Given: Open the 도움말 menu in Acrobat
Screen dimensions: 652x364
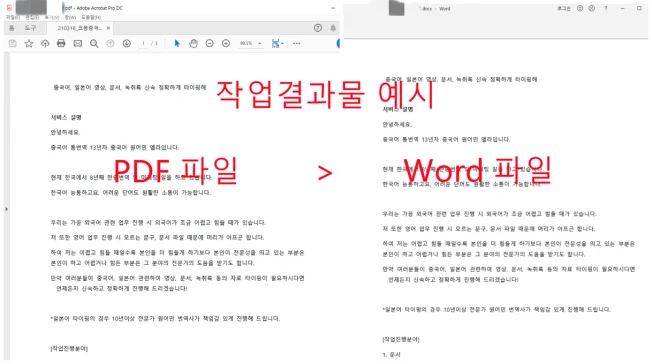Looking at the screenshot, I should [91, 17].
